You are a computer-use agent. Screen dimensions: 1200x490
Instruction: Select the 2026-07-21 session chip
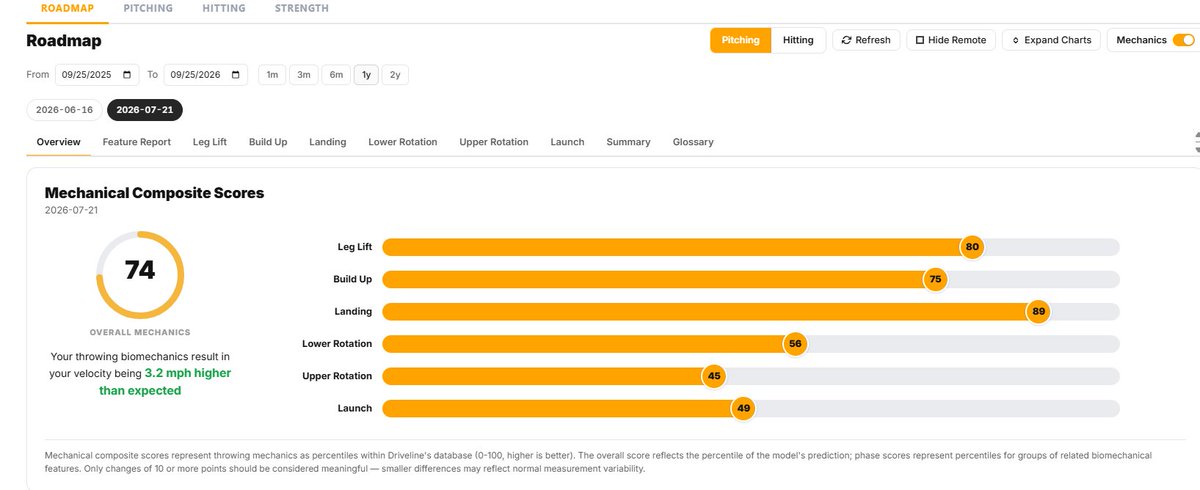(145, 110)
